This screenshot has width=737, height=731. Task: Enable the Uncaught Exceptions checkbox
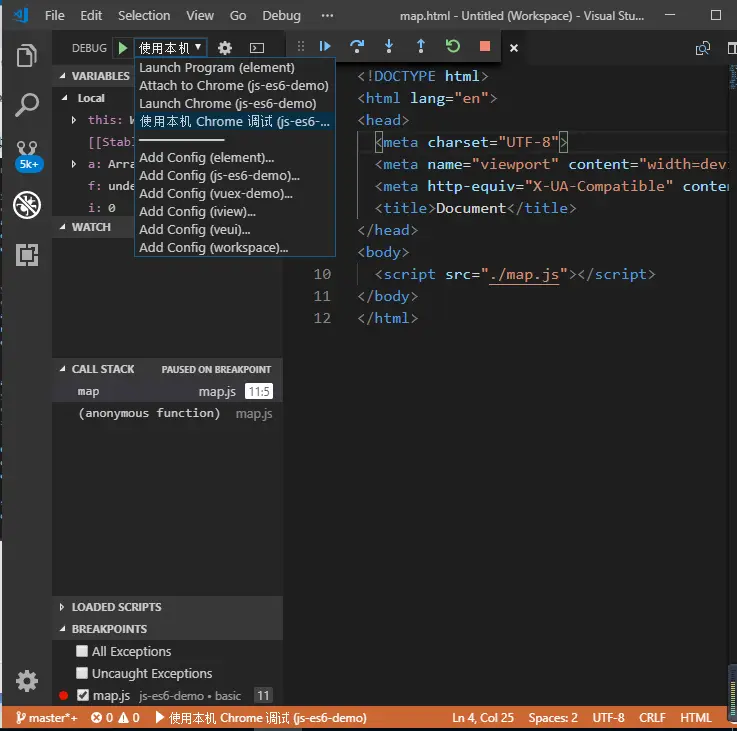pyautogui.click(x=83, y=673)
